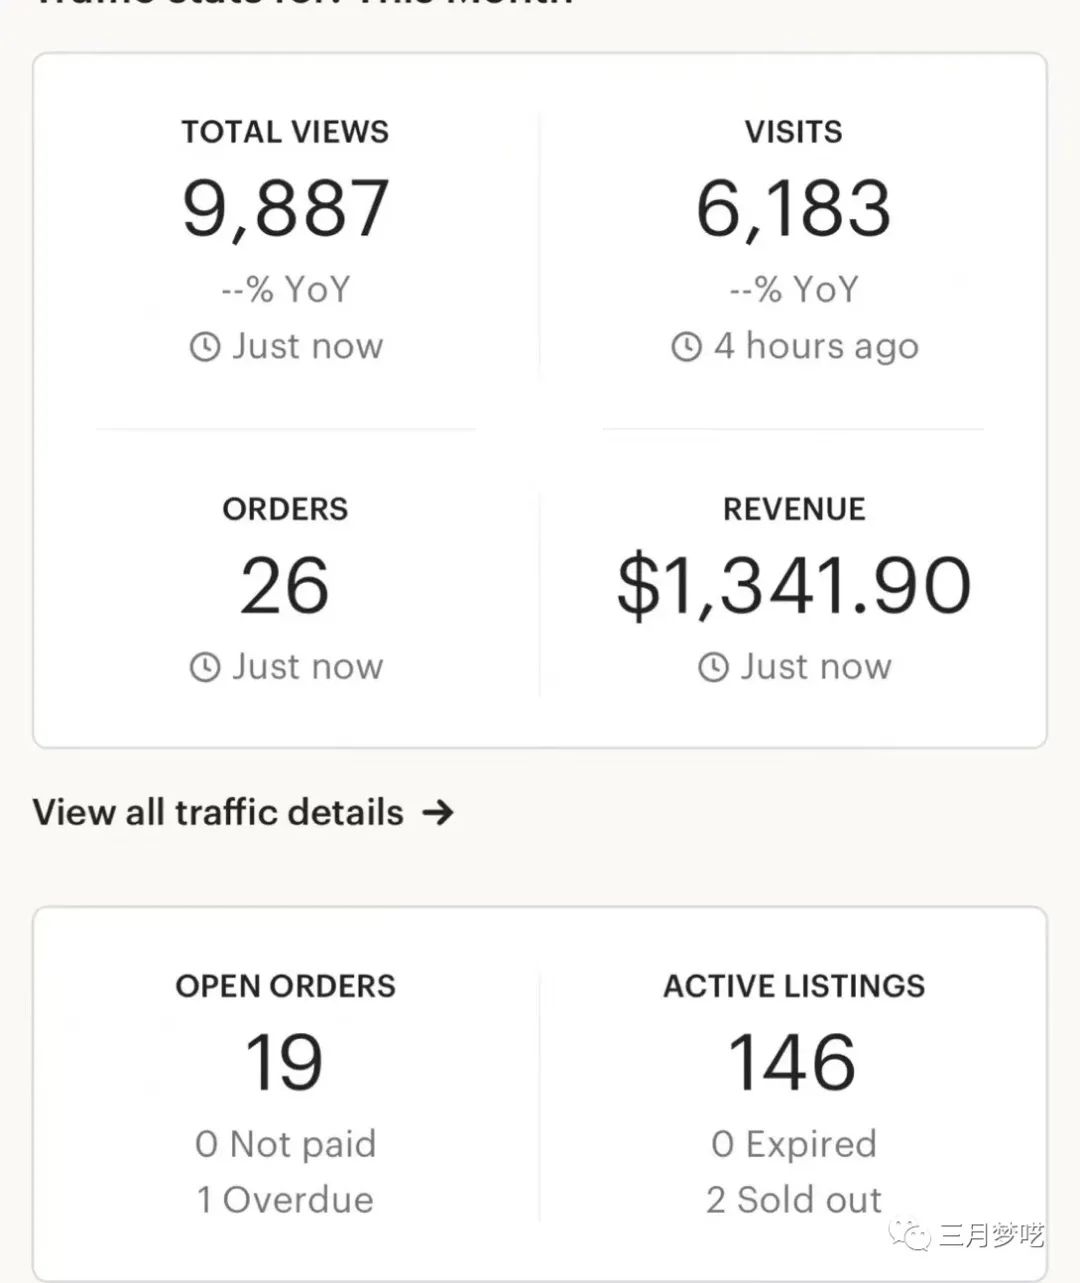Select the Visits 6,183 stat
The height and width of the screenshot is (1283, 1080).
793,208
